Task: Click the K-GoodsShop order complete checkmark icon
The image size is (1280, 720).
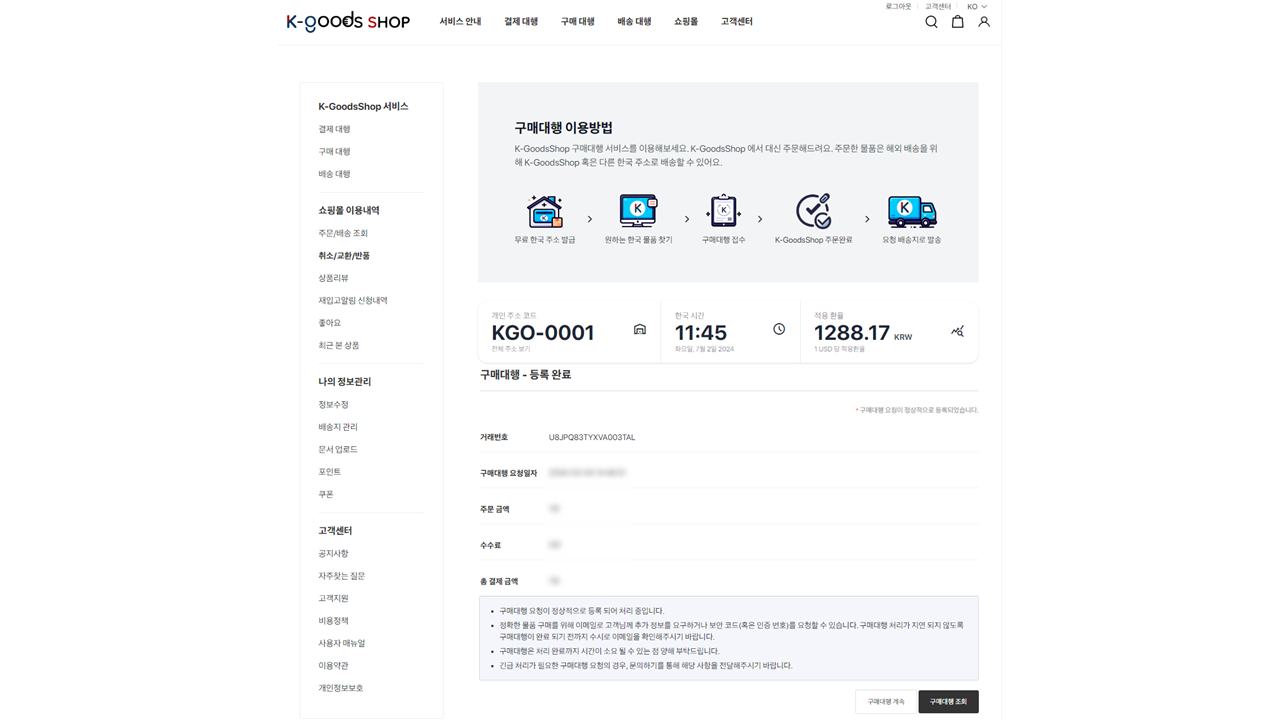Action: [813, 212]
